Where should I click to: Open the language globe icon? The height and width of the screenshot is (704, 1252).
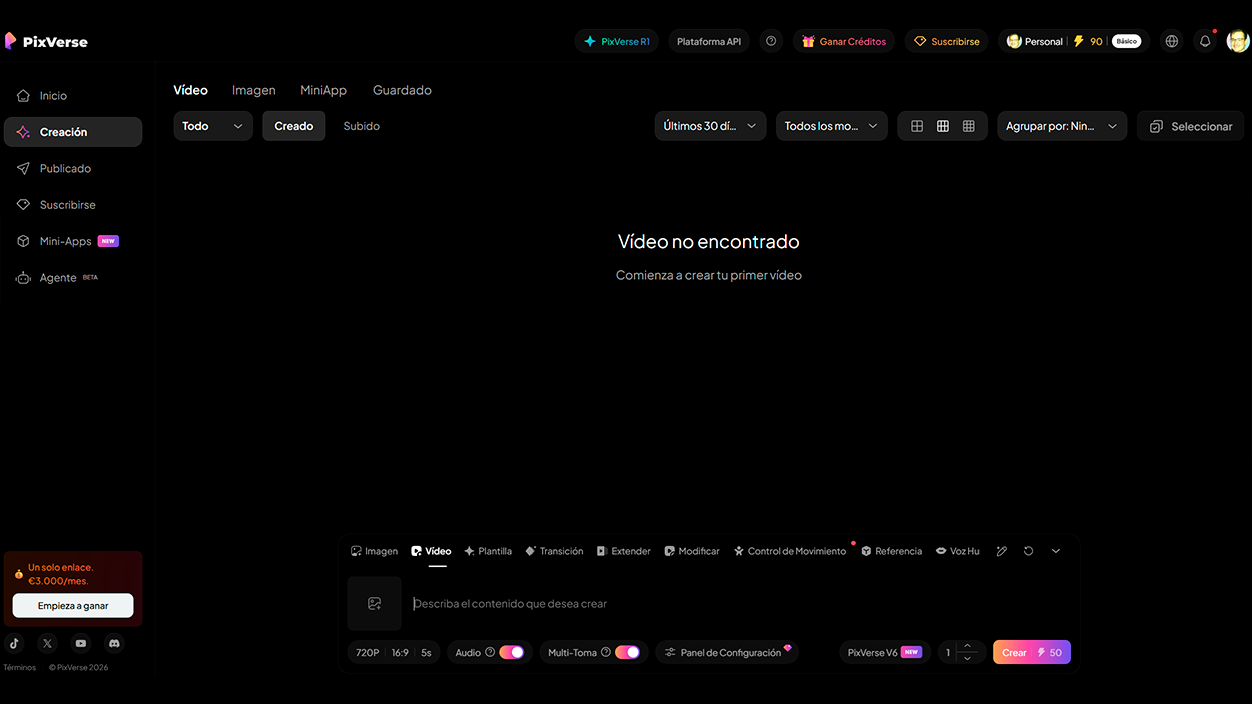pyautogui.click(x=1172, y=41)
